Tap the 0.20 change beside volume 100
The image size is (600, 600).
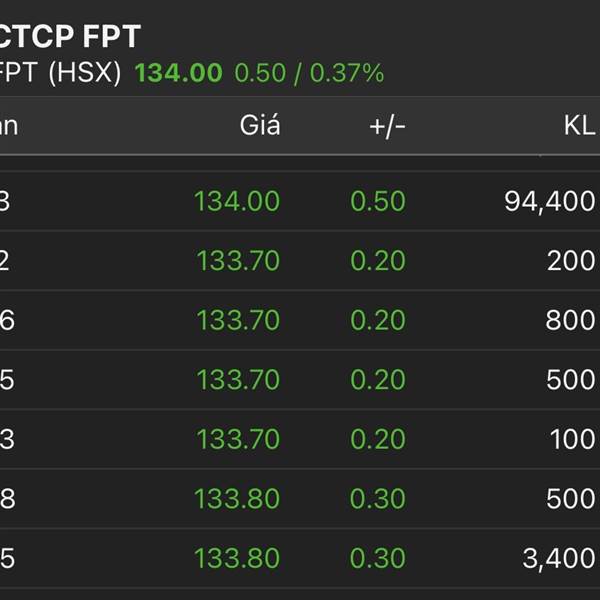click(x=378, y=439)
